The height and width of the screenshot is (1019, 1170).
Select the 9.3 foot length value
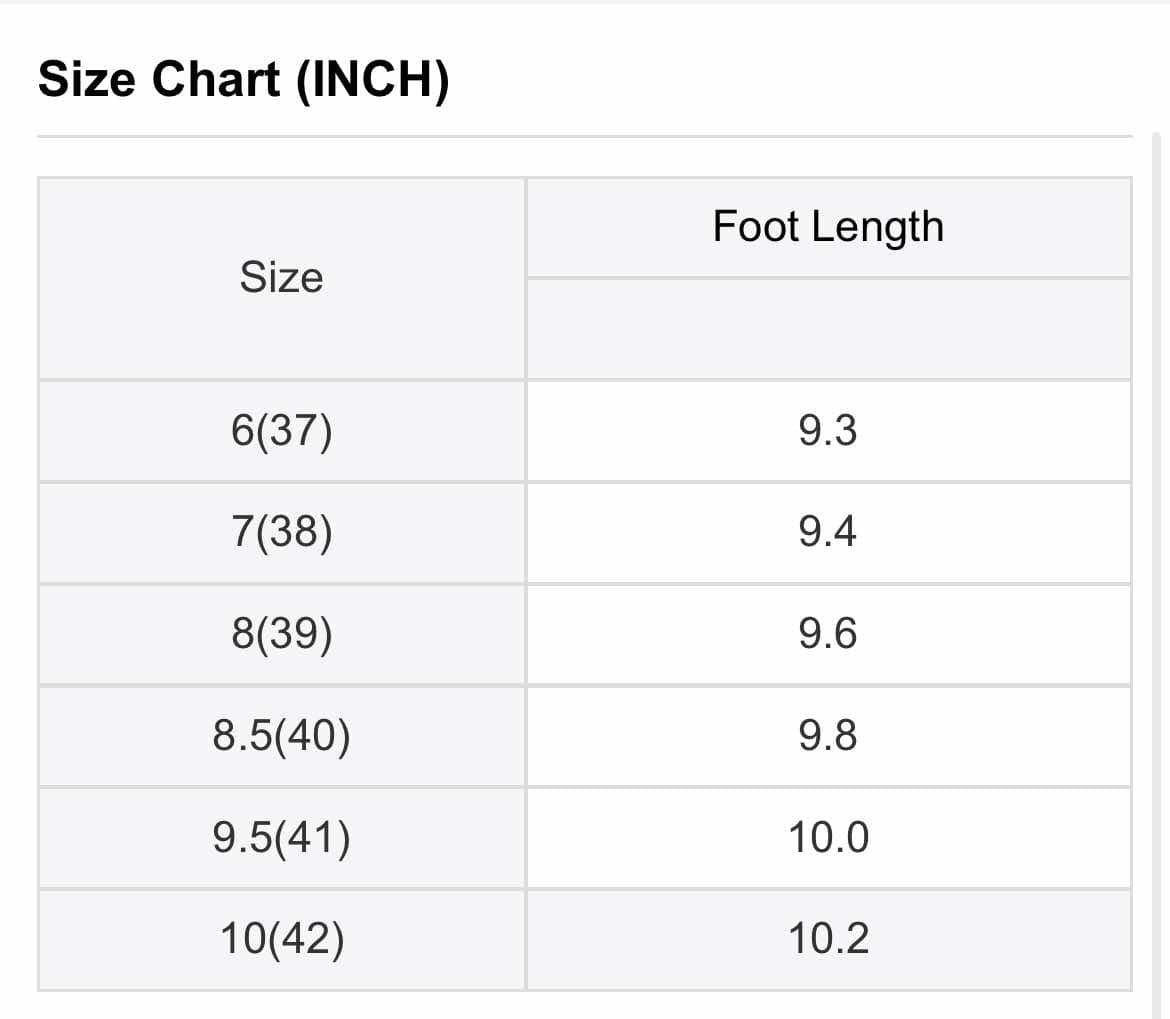(828, 431)
